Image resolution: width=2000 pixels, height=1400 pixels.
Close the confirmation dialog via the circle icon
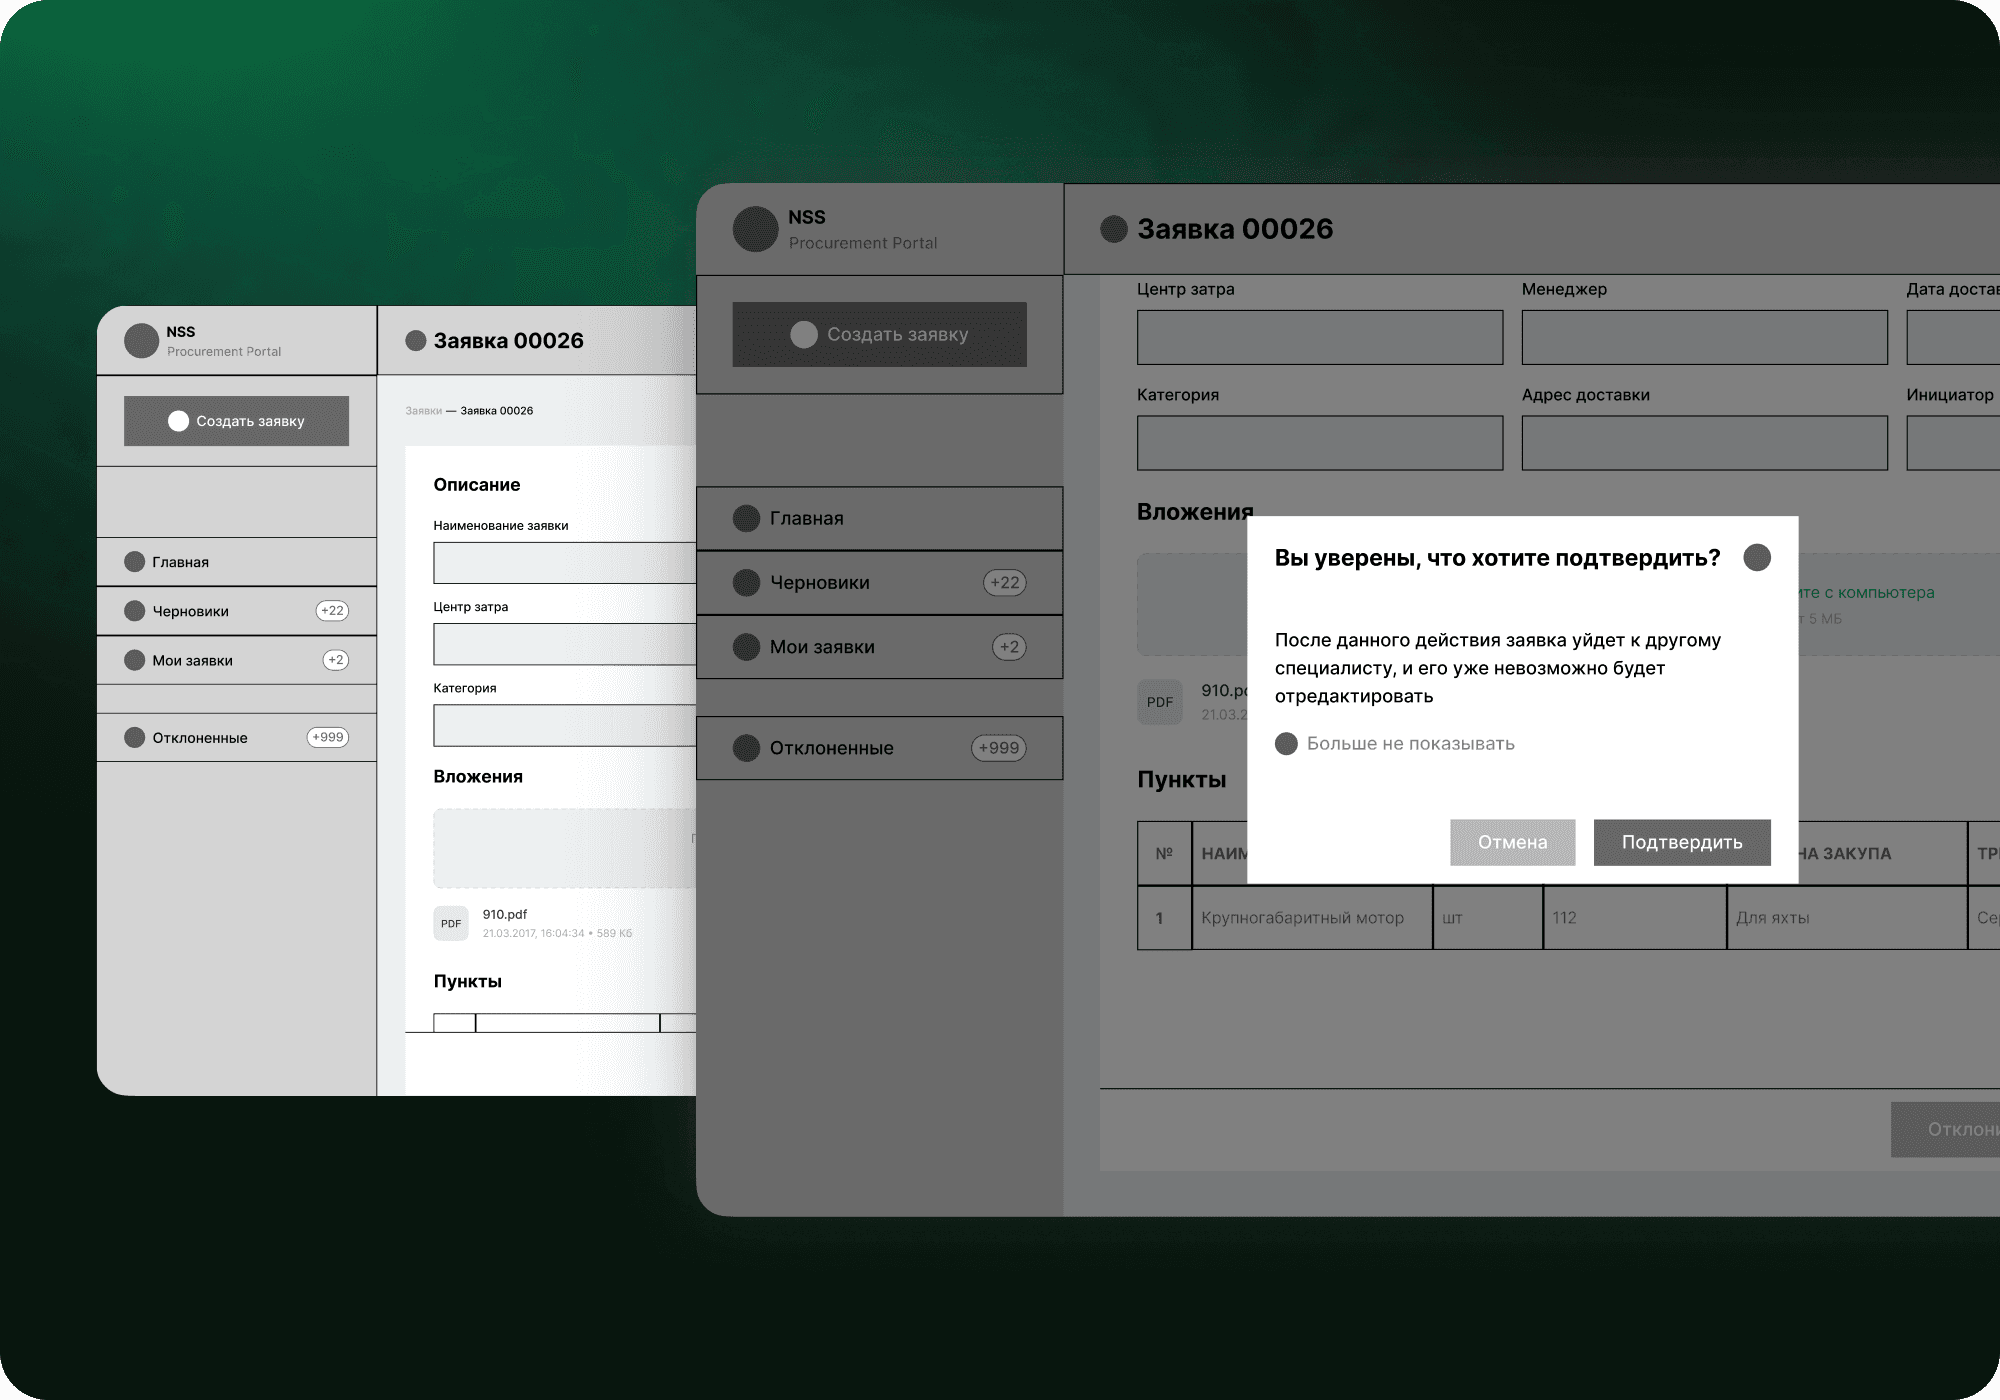[x=1756, y=558]
